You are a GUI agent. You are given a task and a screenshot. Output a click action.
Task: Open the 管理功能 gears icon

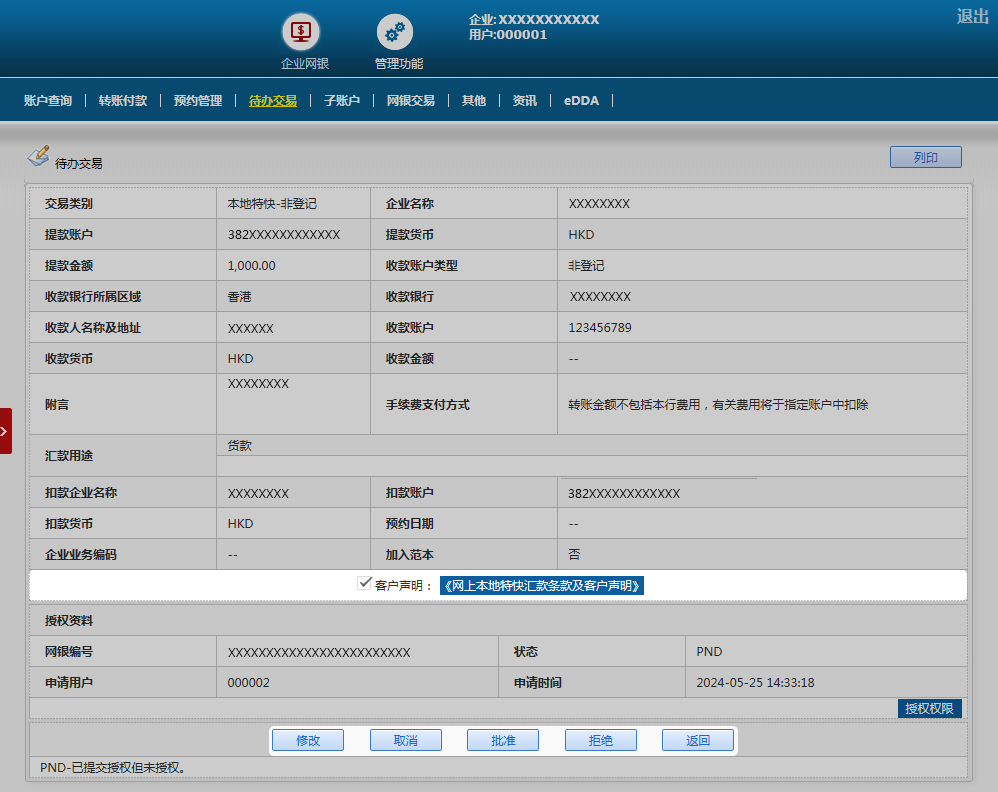tap(395, 32)
